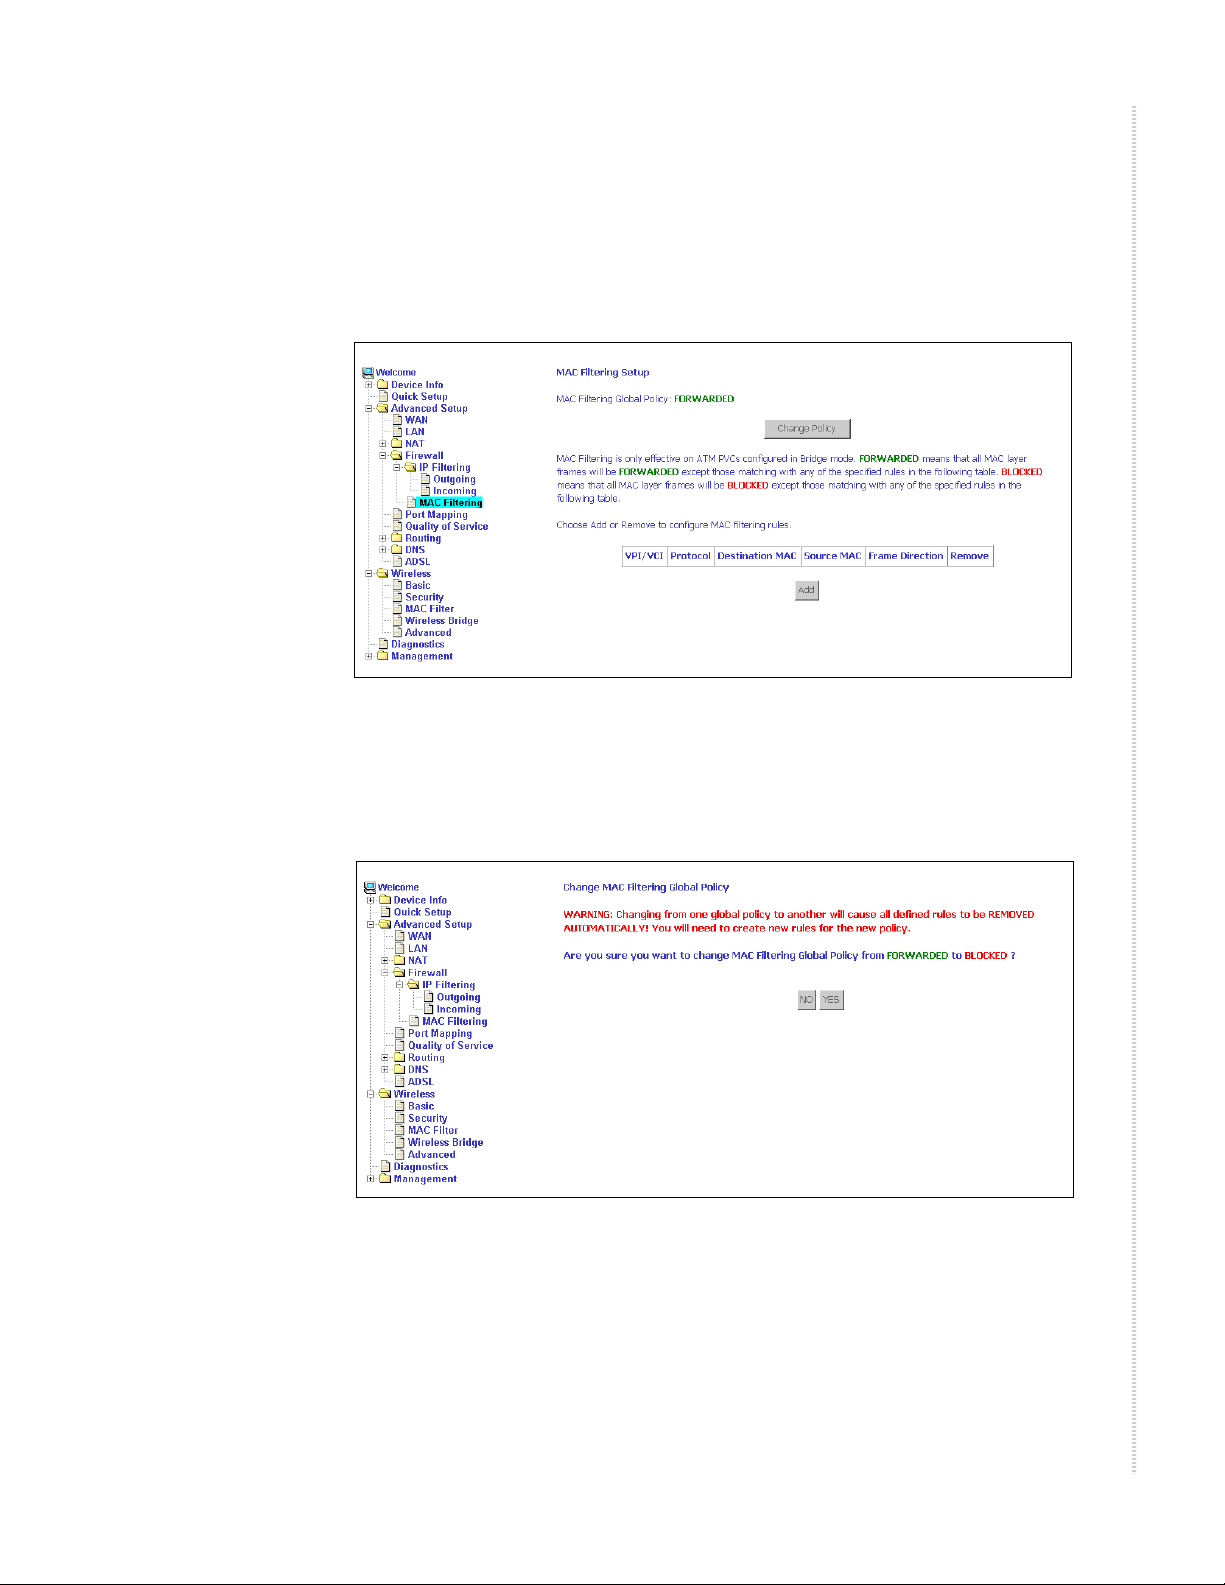The width and height of the screenshot is (1225, 1585).
Task: Click WAN page icon on MAC Filtering Setup screen
Action: point(397,420)
